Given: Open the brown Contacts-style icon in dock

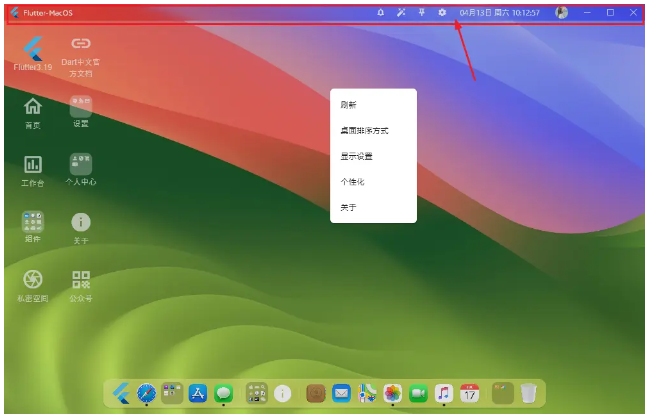Looking at the screenshot, I should coord(316,393).
